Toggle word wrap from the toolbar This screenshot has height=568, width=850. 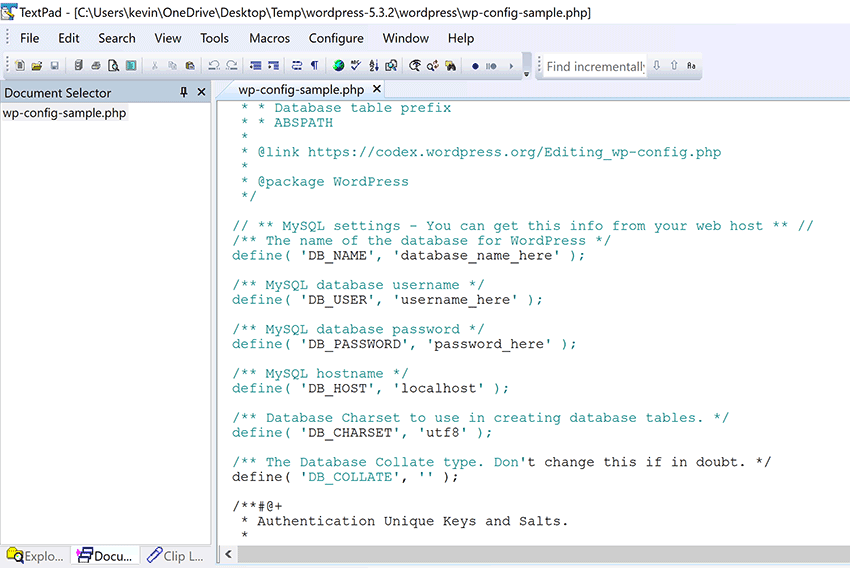297,66
